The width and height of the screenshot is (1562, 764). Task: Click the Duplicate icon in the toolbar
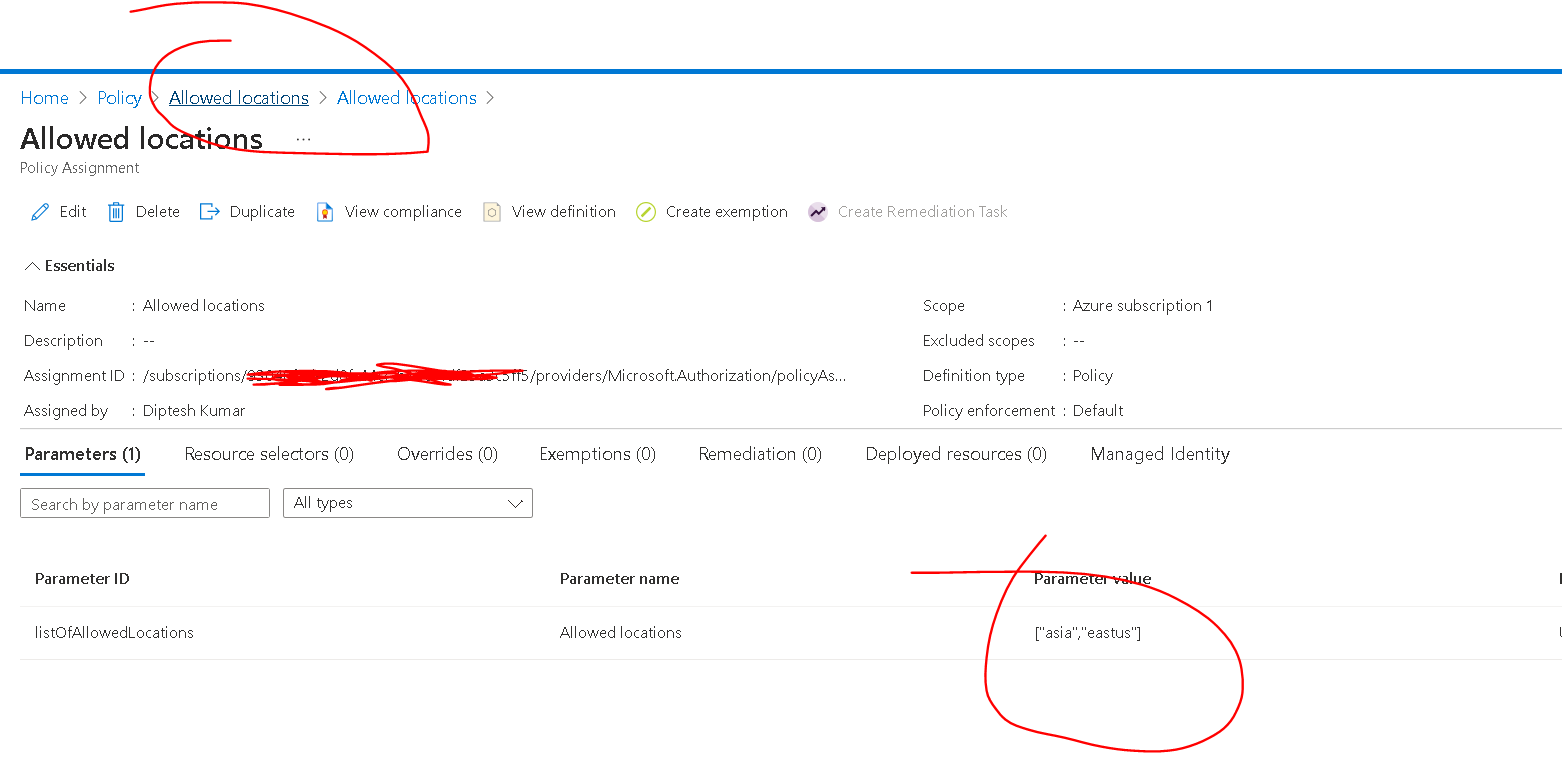[x=209, y=211]
